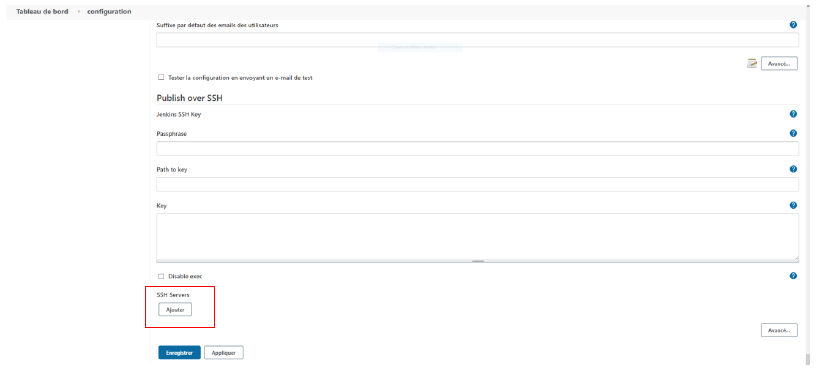
Task: Select the configuration breadcrumb item
Action: [x=109, y=11]
